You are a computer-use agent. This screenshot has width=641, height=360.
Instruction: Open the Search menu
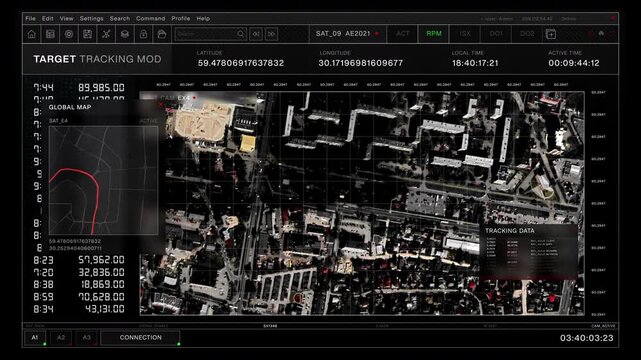click(x=120, y=18)
